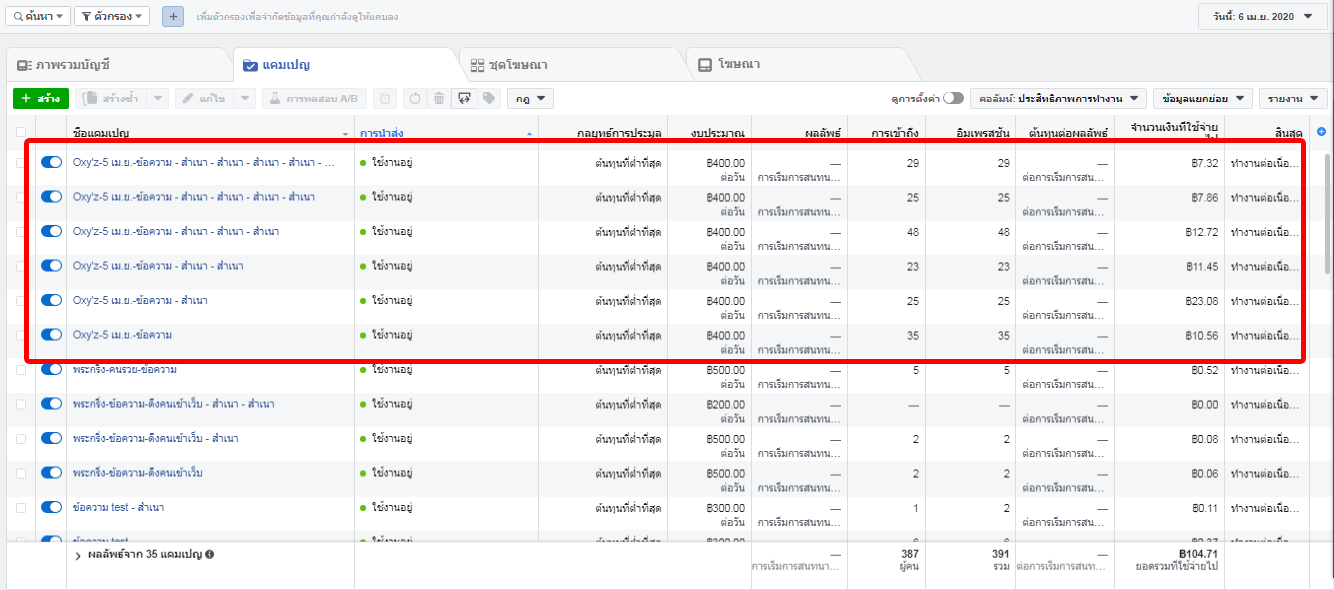Expand the ผลลัพธ์จาก 35 แคมเปญ summary row
Screen dimensions: 1334x590
[78, 554]
